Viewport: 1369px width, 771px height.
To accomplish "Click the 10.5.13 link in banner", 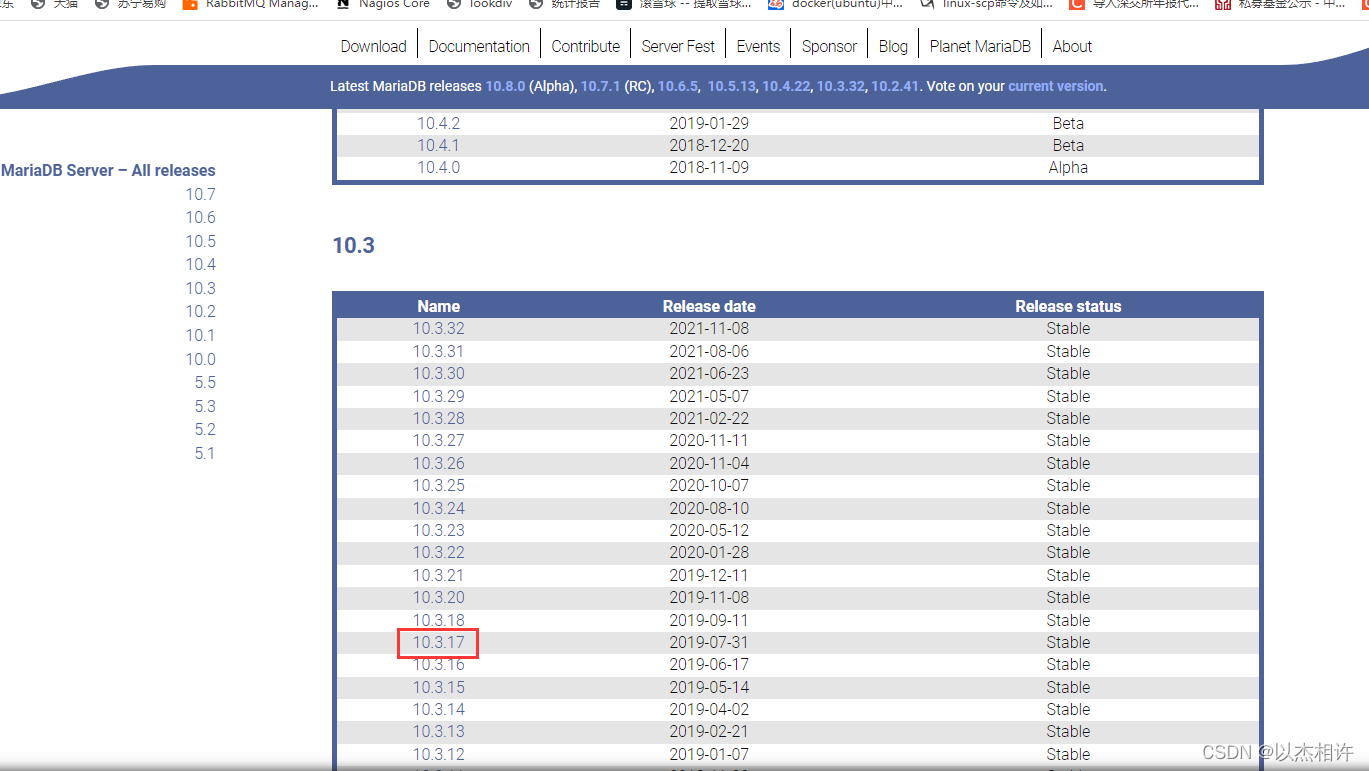I will [731, 87].
